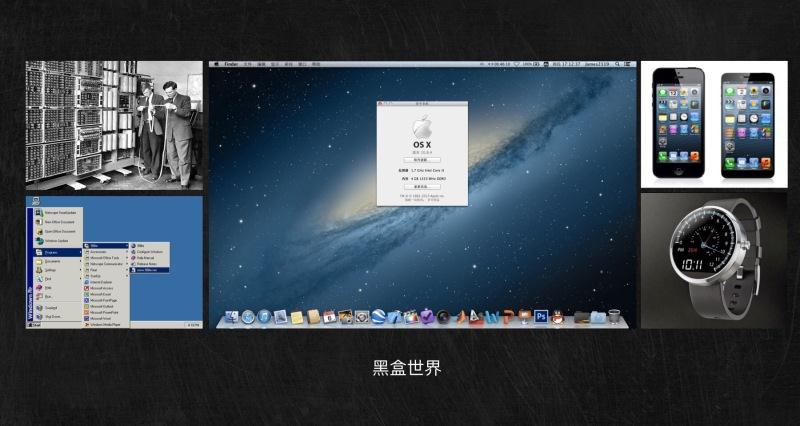Click the James1119 user name menu
Image resolution: width=800 pixels, height=426 pixels.
pos(597,64)
